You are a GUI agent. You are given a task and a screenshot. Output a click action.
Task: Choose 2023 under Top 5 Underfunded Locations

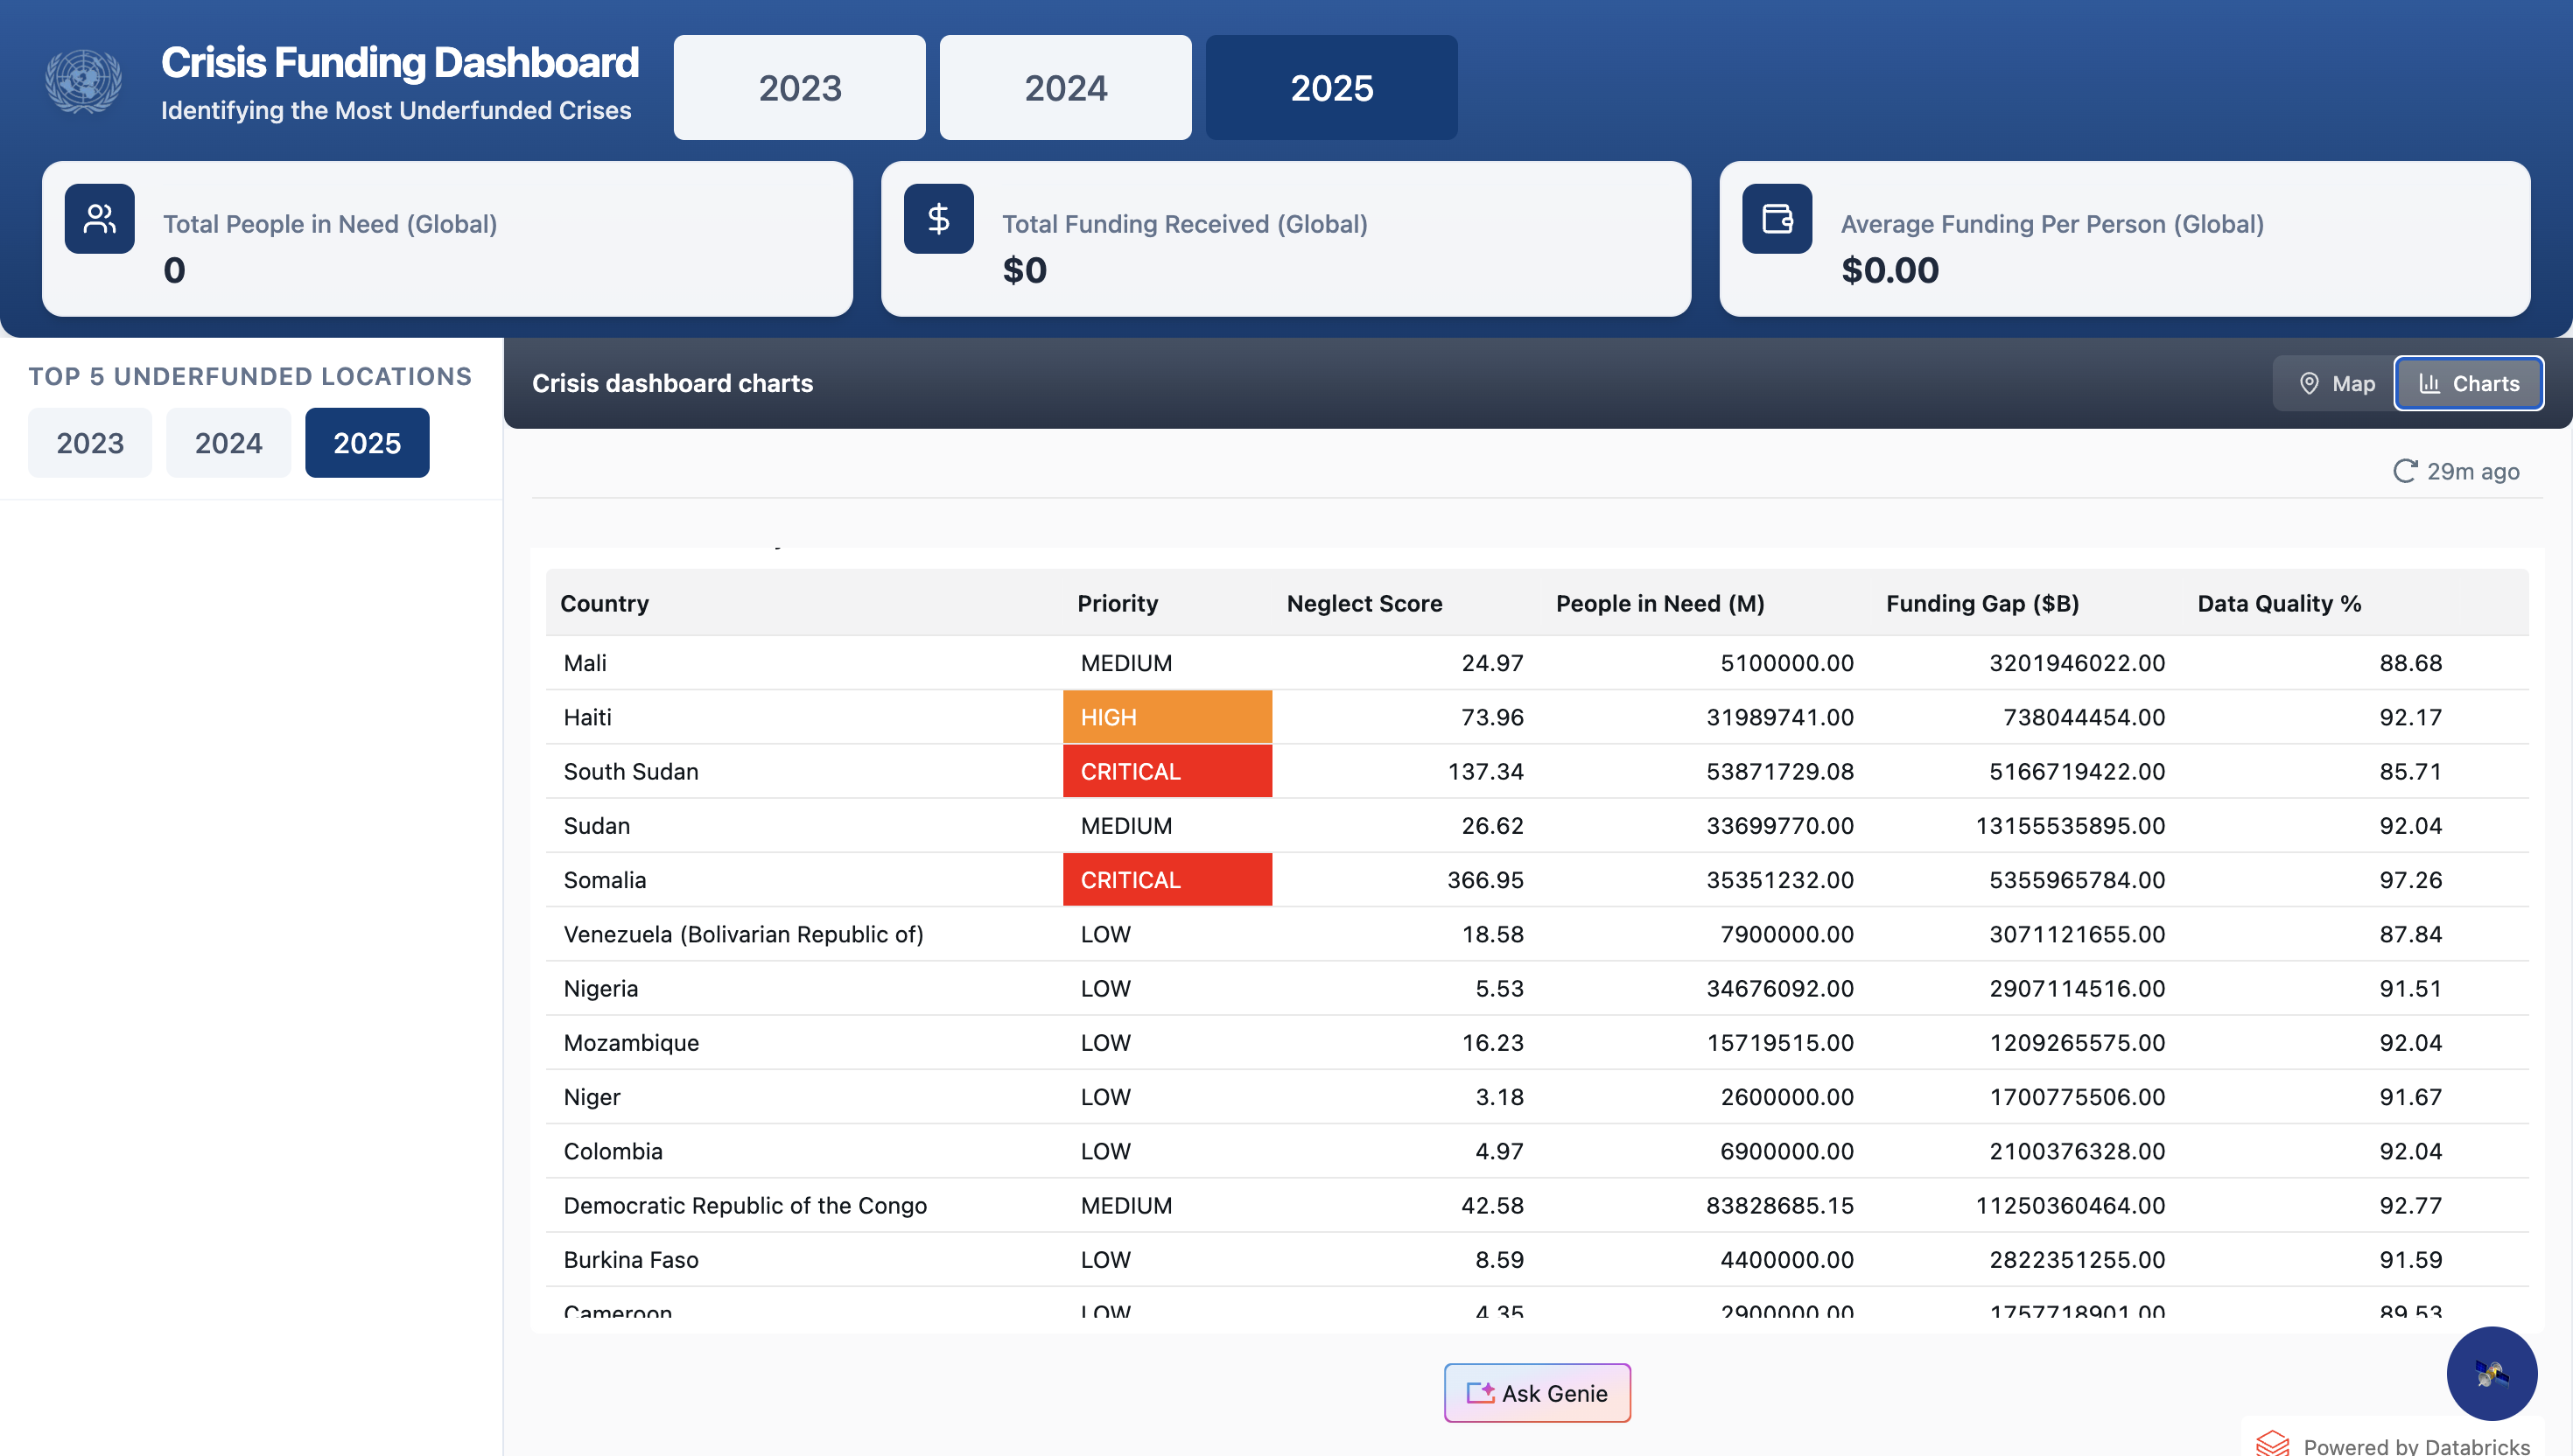(90, 443)
